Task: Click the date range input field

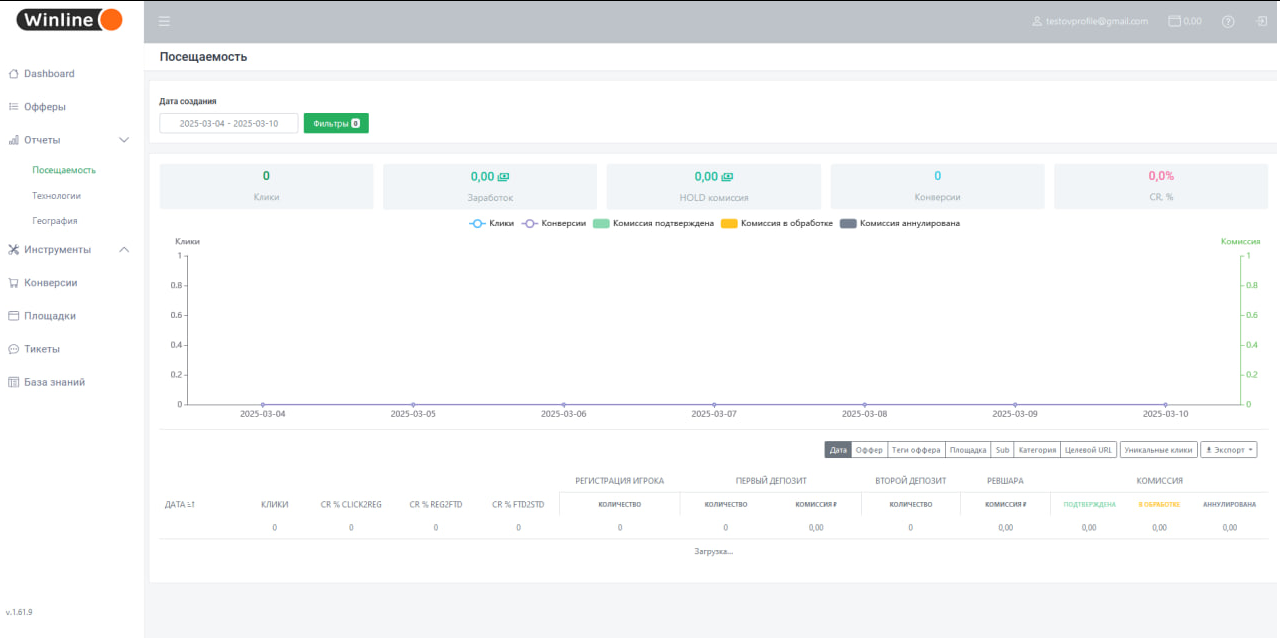Action: (x=229, y=123)
